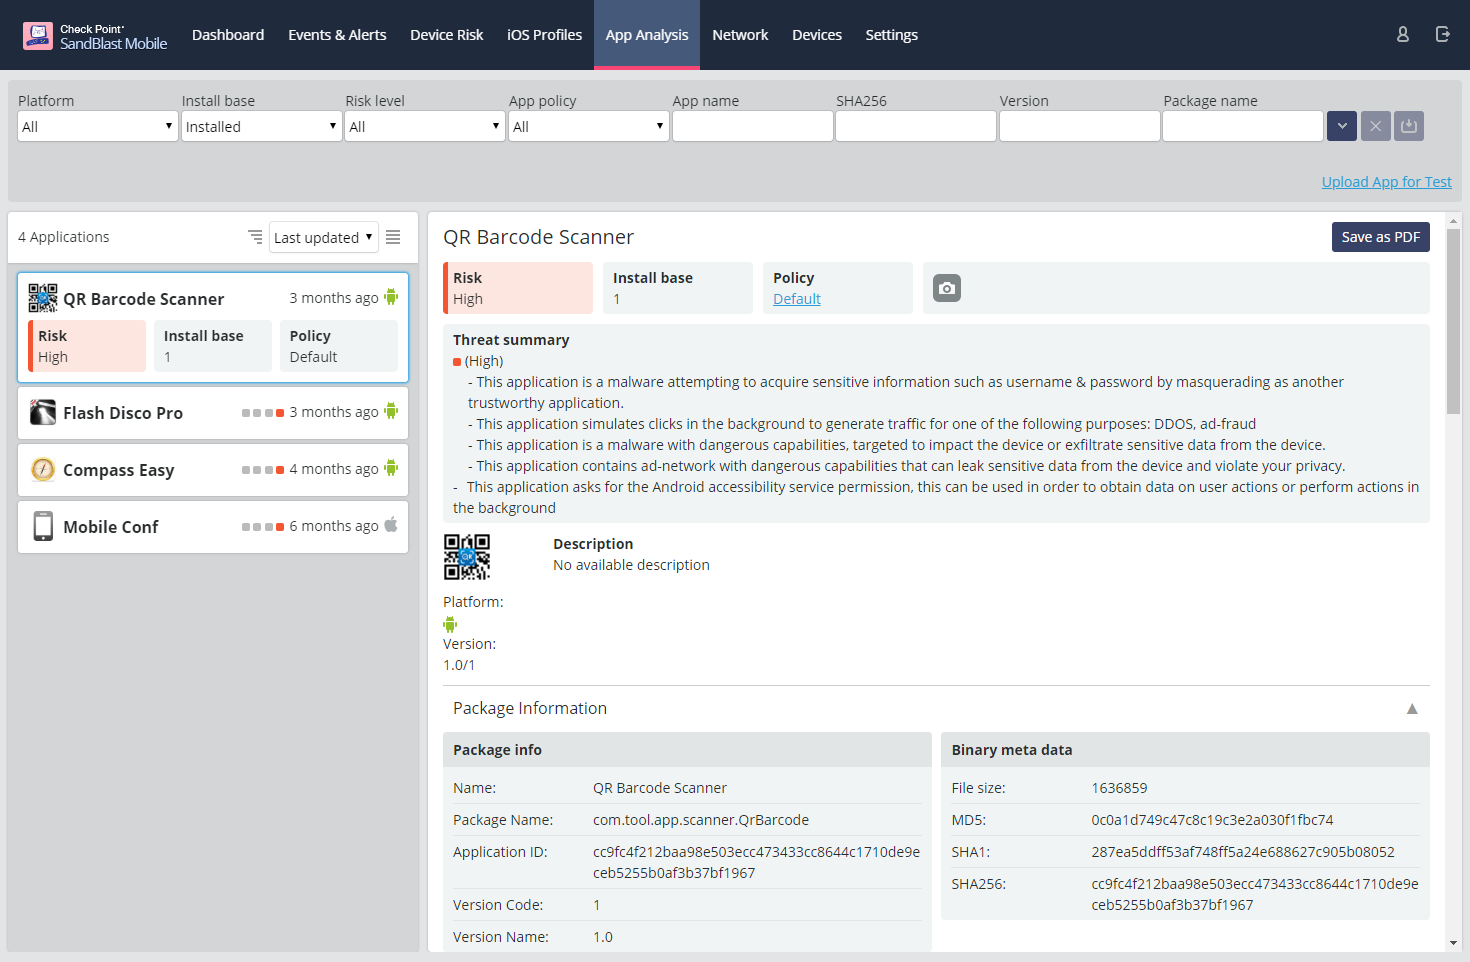Image resolution: width=1470 pixels, height=962 pixels.
Task: Open Events & Alerts tab
Action: 337,35
